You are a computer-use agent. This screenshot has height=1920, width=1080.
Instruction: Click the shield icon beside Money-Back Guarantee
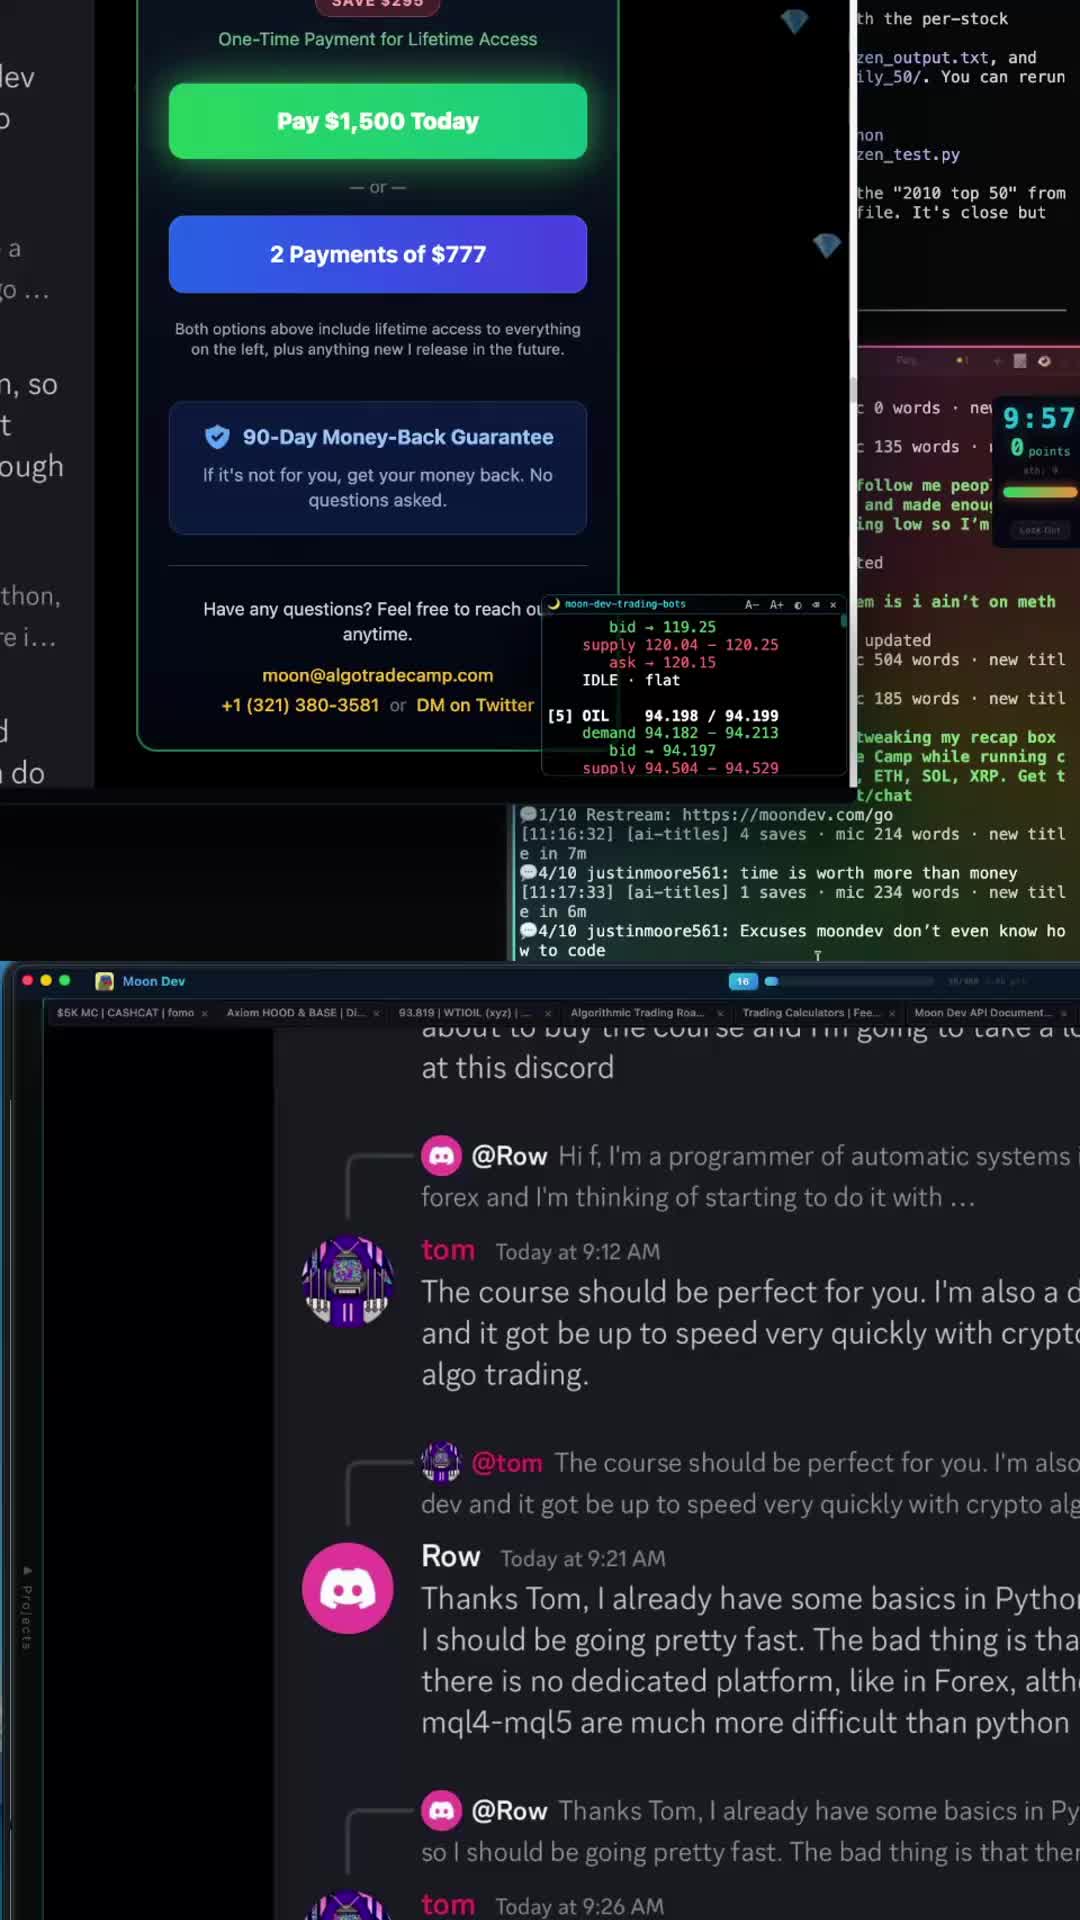[217, 437]
